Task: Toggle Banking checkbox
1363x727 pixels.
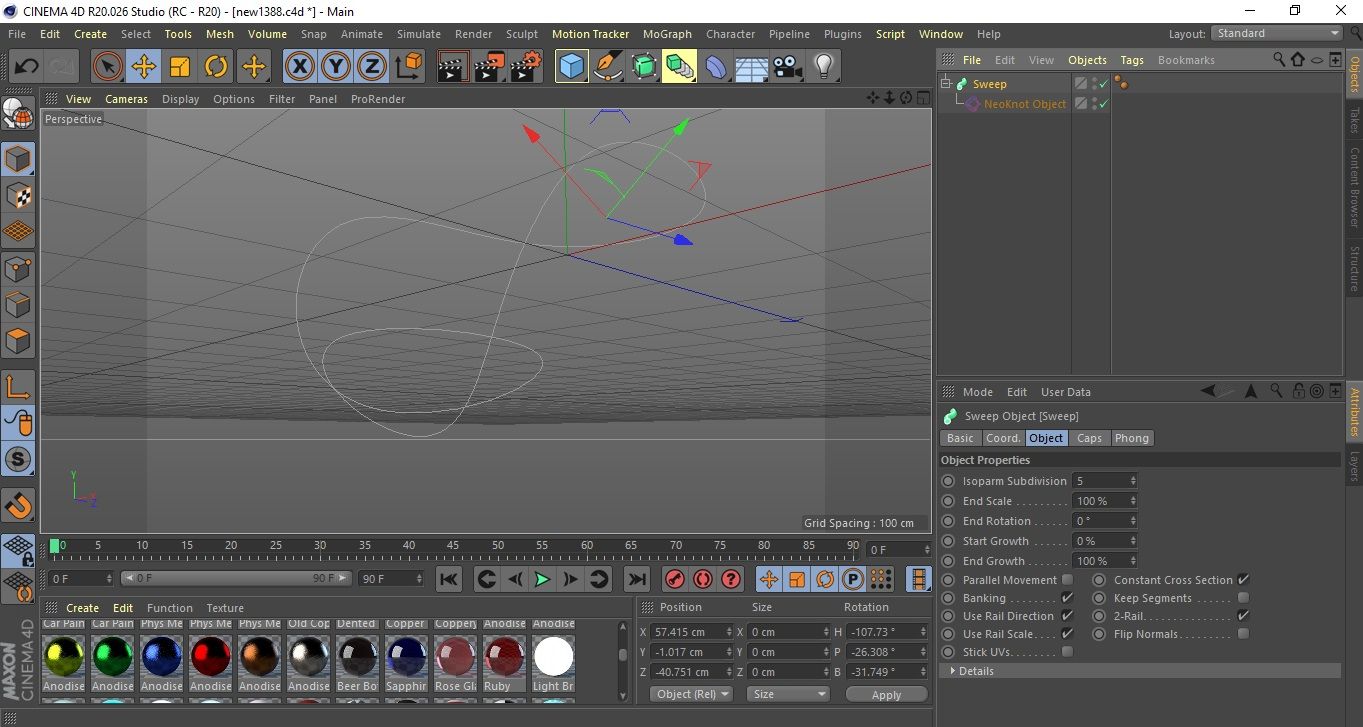Action: (1067, 598)
